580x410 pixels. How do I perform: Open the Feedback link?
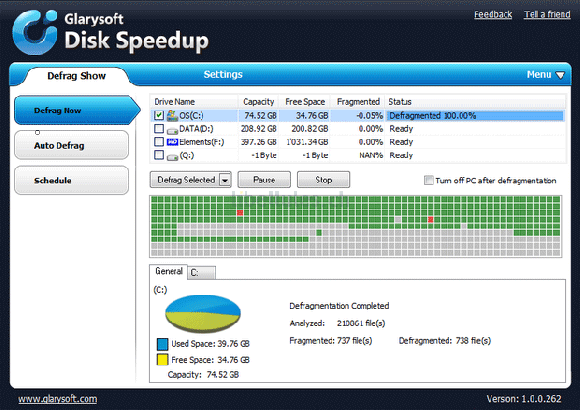(493, 14)
